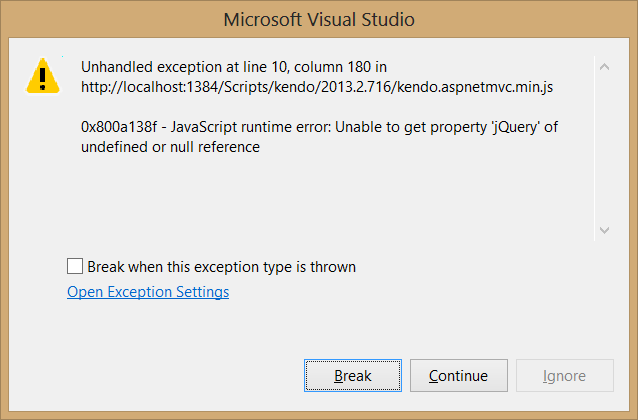Click the message scrollbar track
The width and height of the screenshot is (638, 420).
click(603, 148)
